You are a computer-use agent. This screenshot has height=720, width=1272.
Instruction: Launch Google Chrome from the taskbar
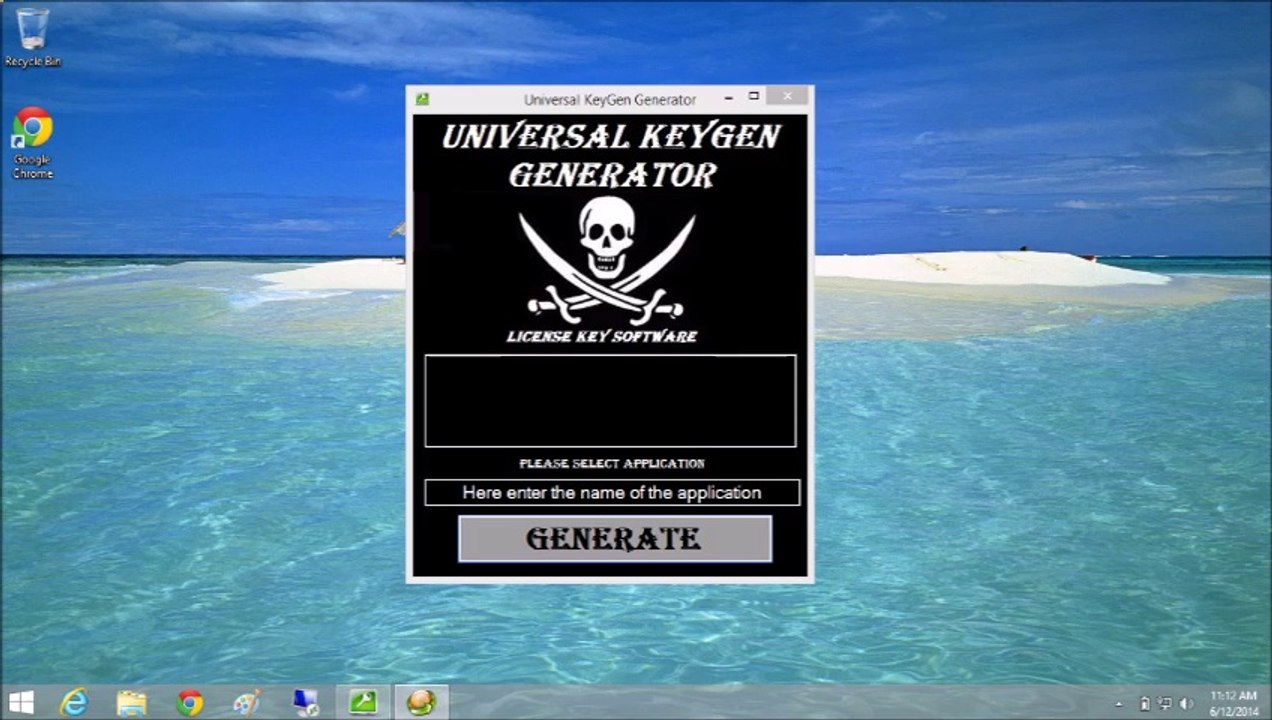click(189, 703)
